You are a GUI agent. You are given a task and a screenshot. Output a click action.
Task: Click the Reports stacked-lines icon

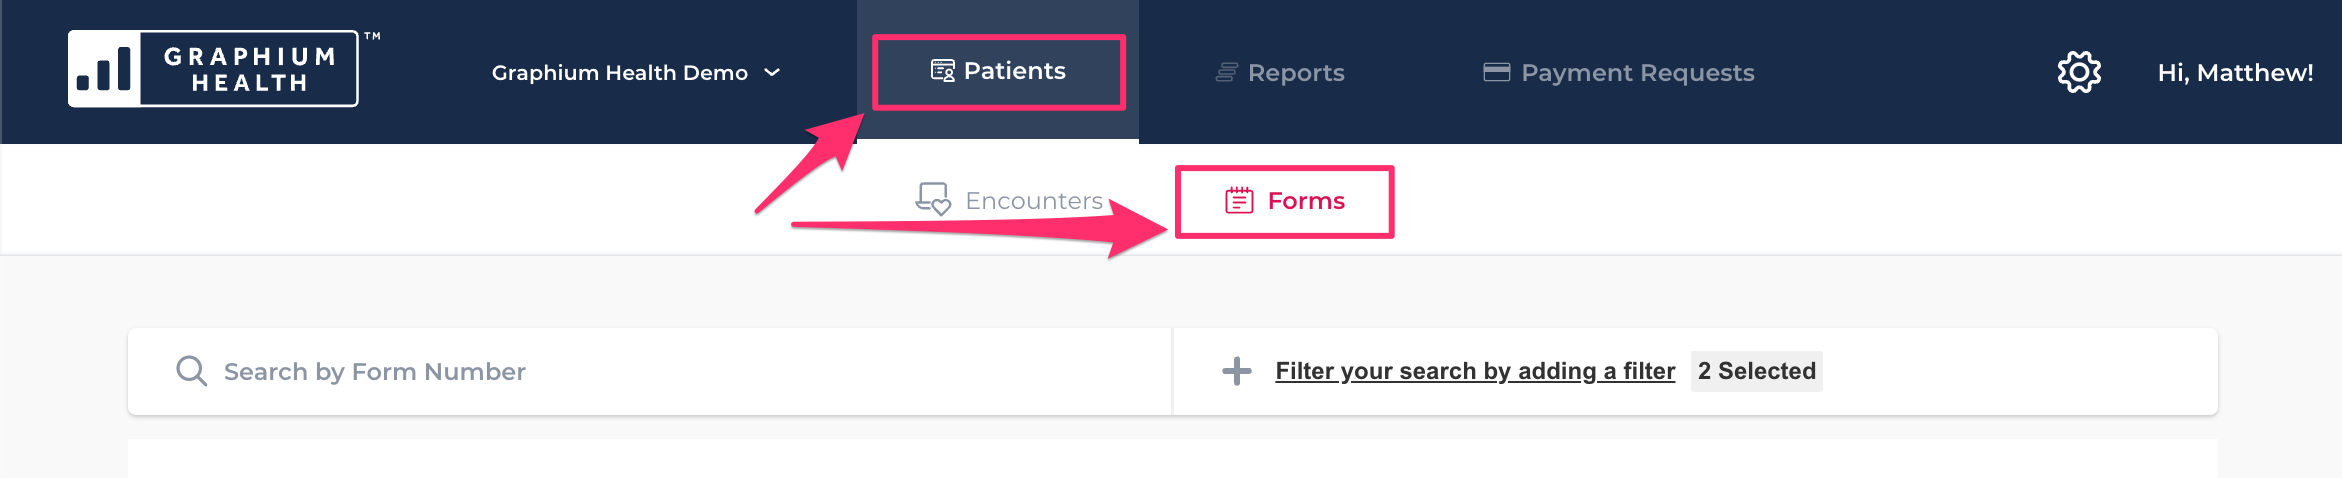coord(1226,73)
